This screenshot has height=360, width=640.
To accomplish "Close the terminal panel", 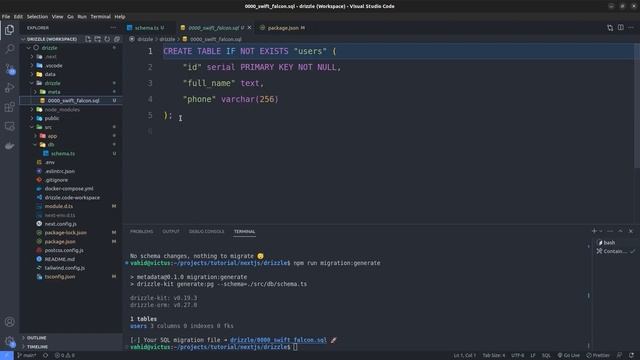I will click(x=631, y=231).
